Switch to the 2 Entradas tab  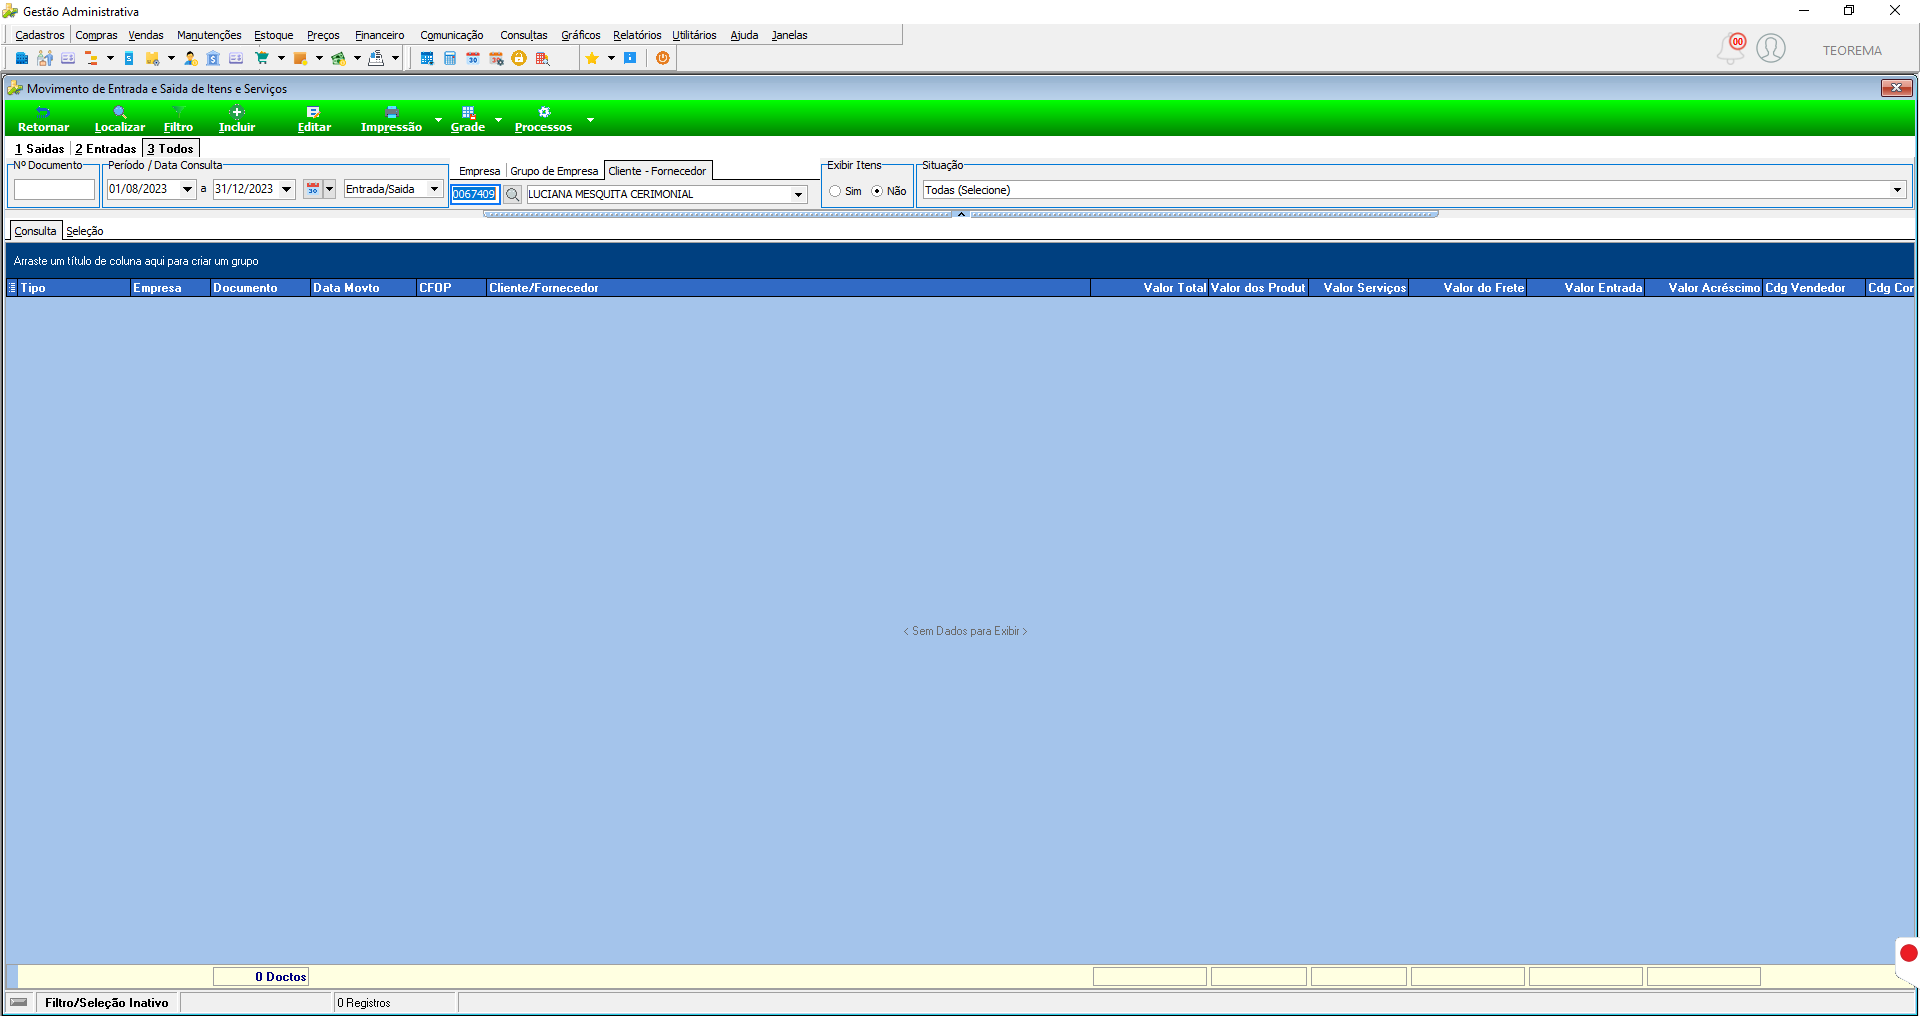point(106,149)
